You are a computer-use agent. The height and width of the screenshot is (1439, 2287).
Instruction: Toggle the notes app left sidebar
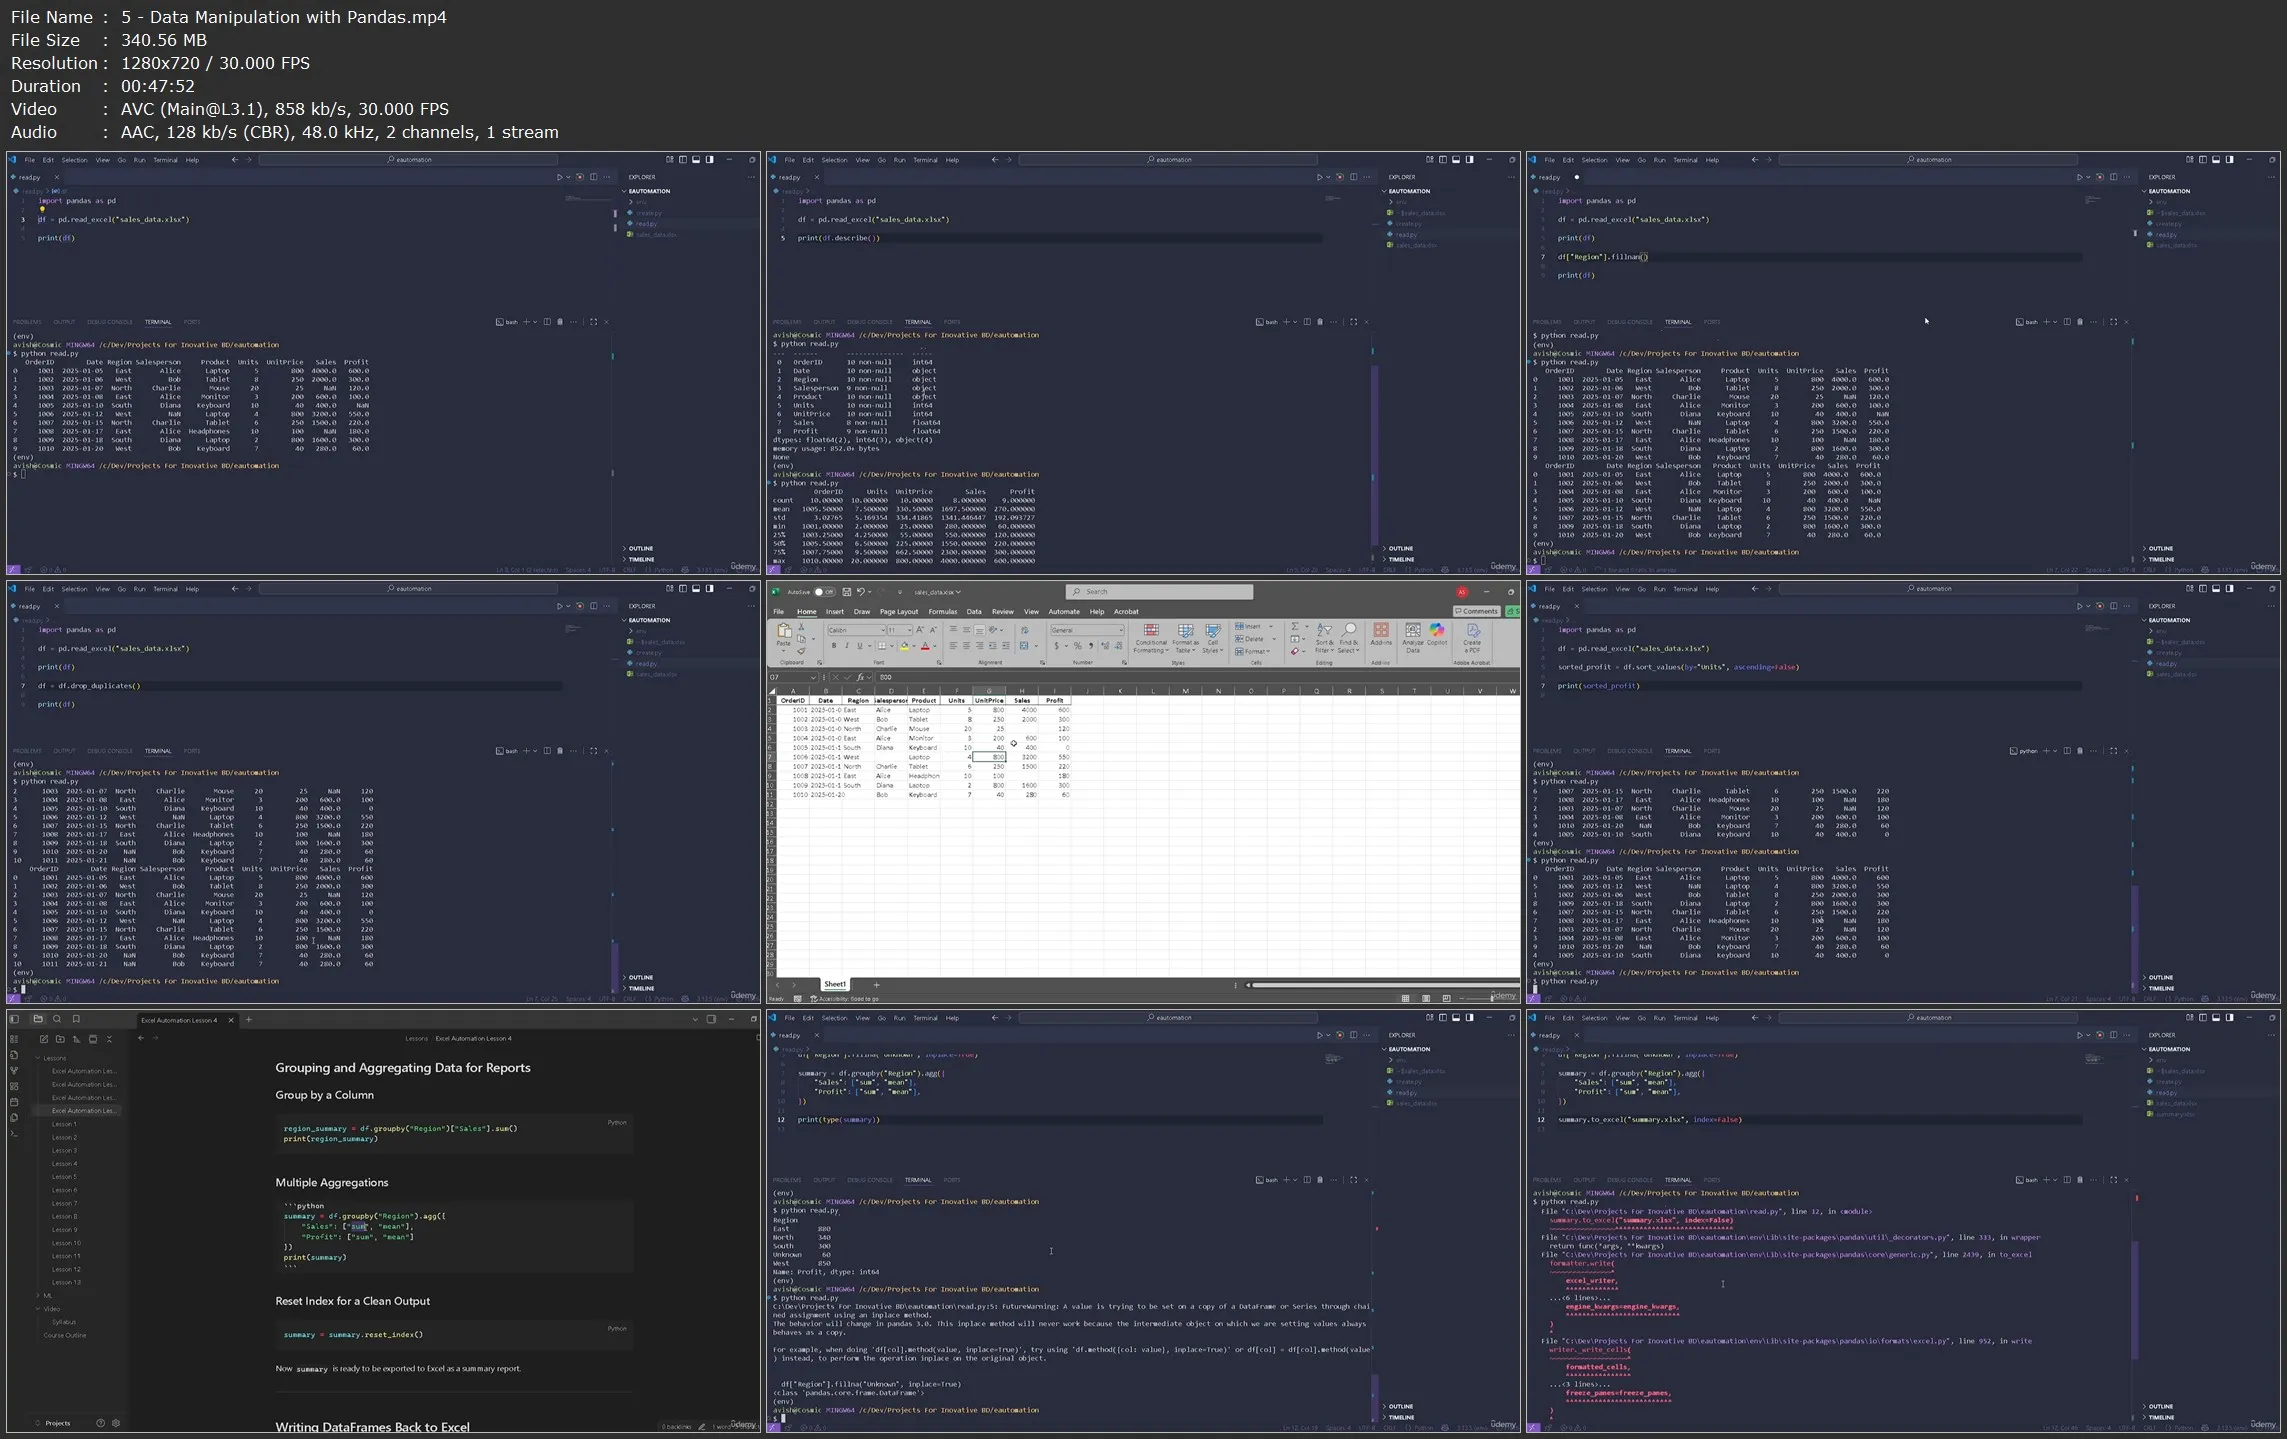(x=14, y=1019)
